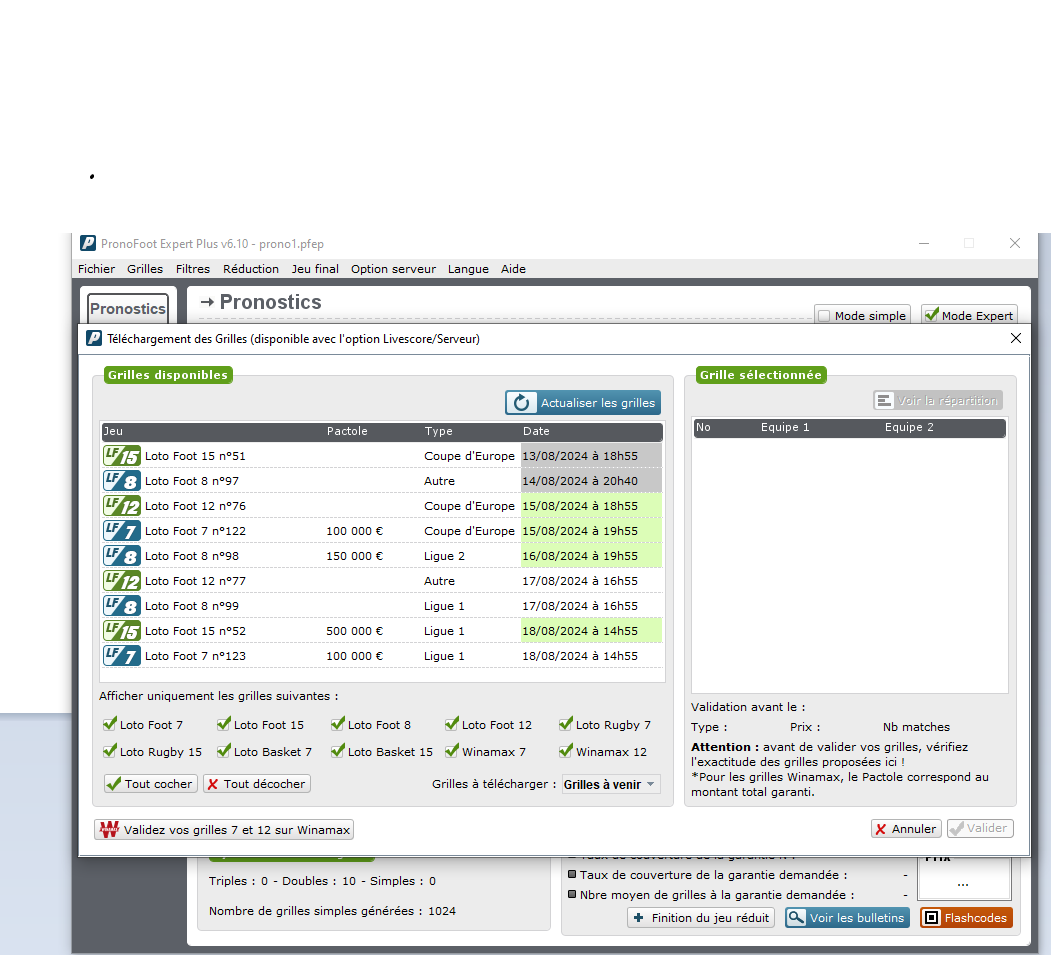Click Voir les bulletins button
The width and height of the screenshot is (1051, 955).
847,917
